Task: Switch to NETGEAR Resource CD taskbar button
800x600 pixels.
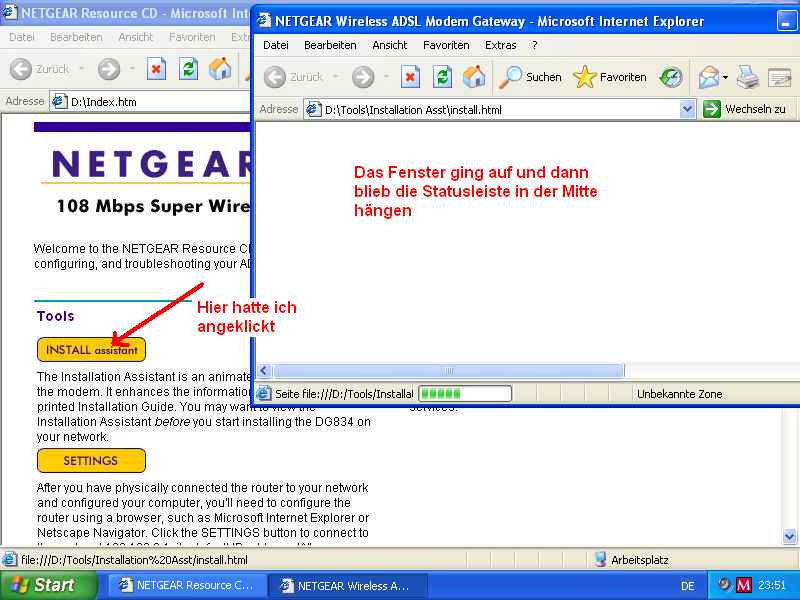Action: [x=186, y=585]
